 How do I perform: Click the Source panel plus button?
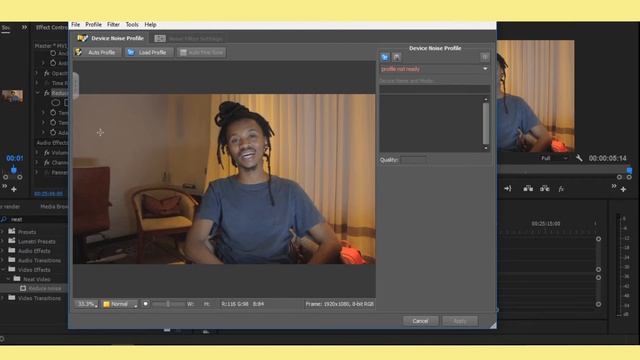(x=14, y=189)
